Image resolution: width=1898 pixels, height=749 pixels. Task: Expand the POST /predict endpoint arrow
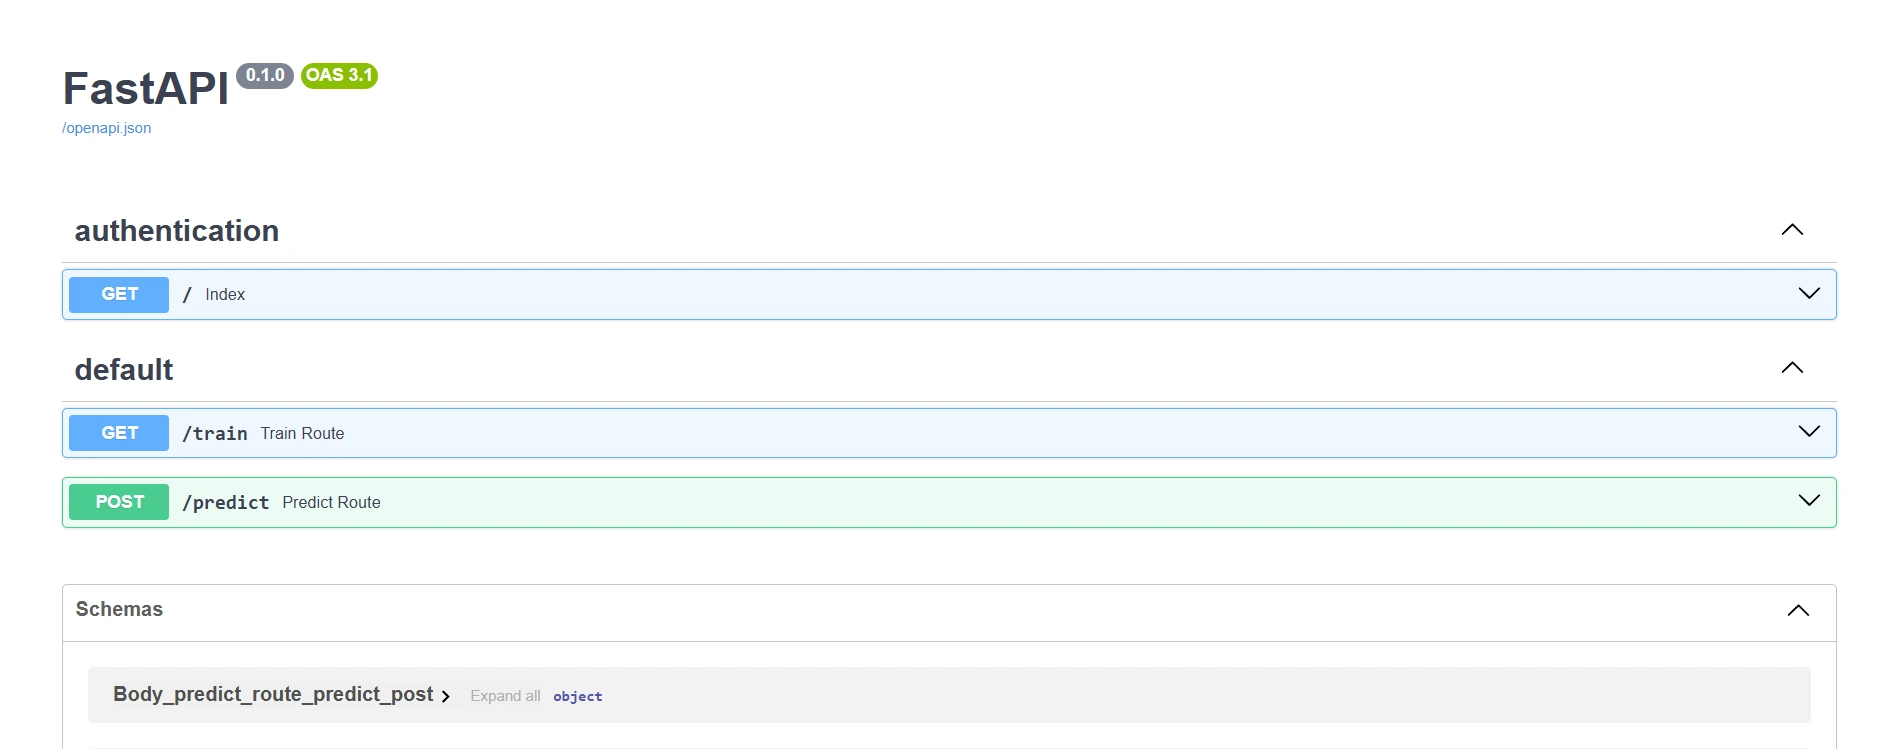point(1809,500)
